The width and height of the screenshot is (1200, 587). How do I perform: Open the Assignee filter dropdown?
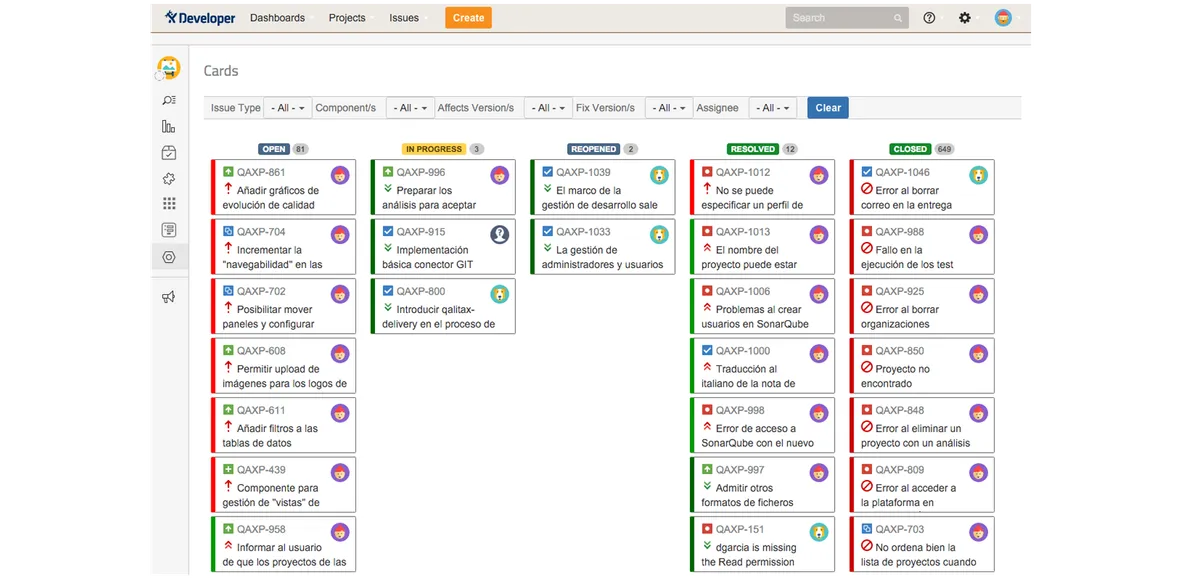point(773,108)
